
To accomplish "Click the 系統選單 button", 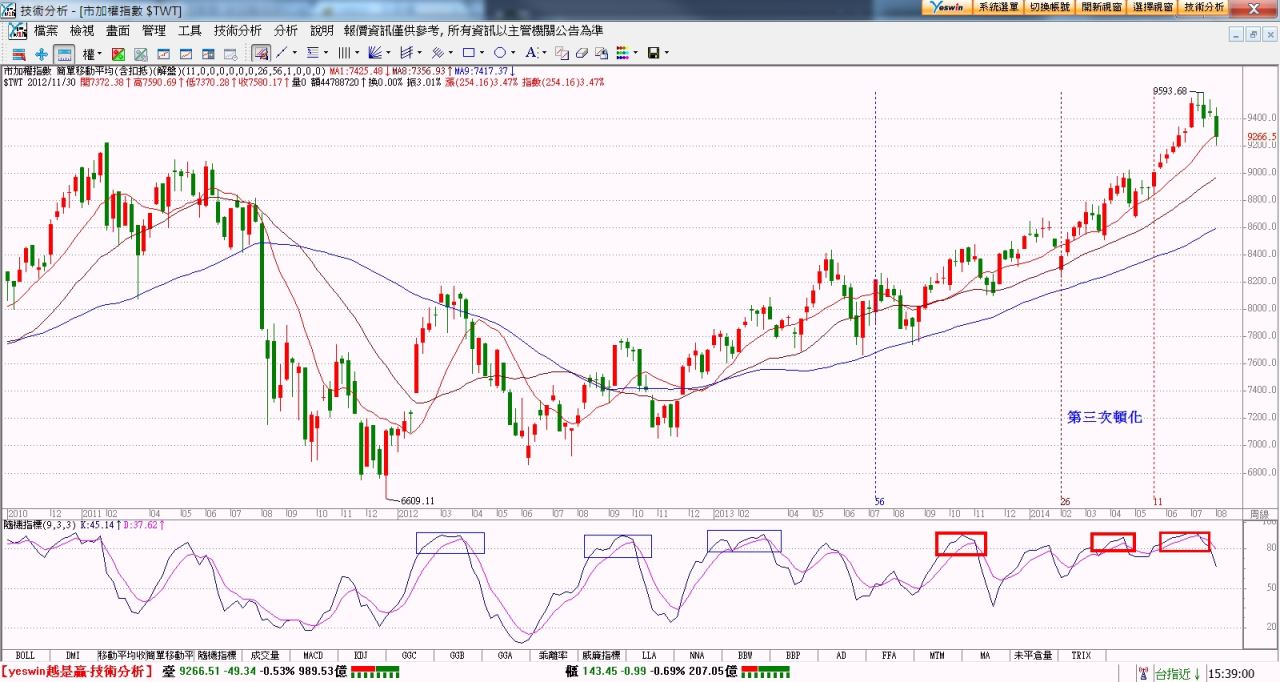I will click(998, 7).
